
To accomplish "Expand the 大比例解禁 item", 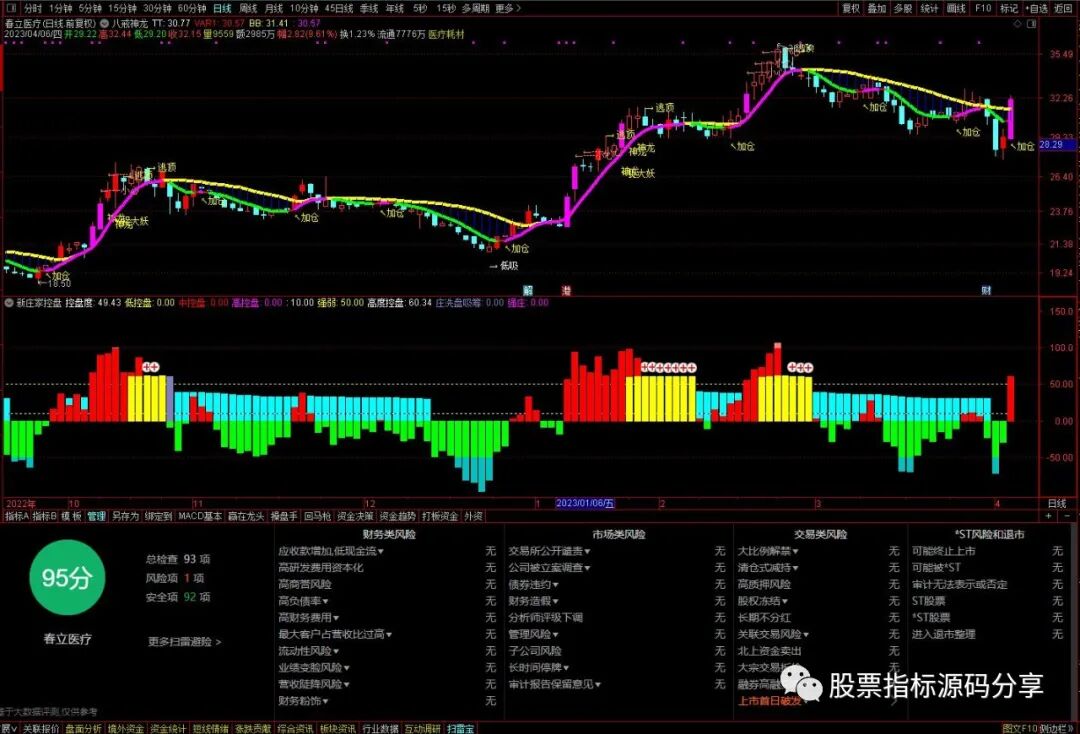I will [x=795, y=552].
